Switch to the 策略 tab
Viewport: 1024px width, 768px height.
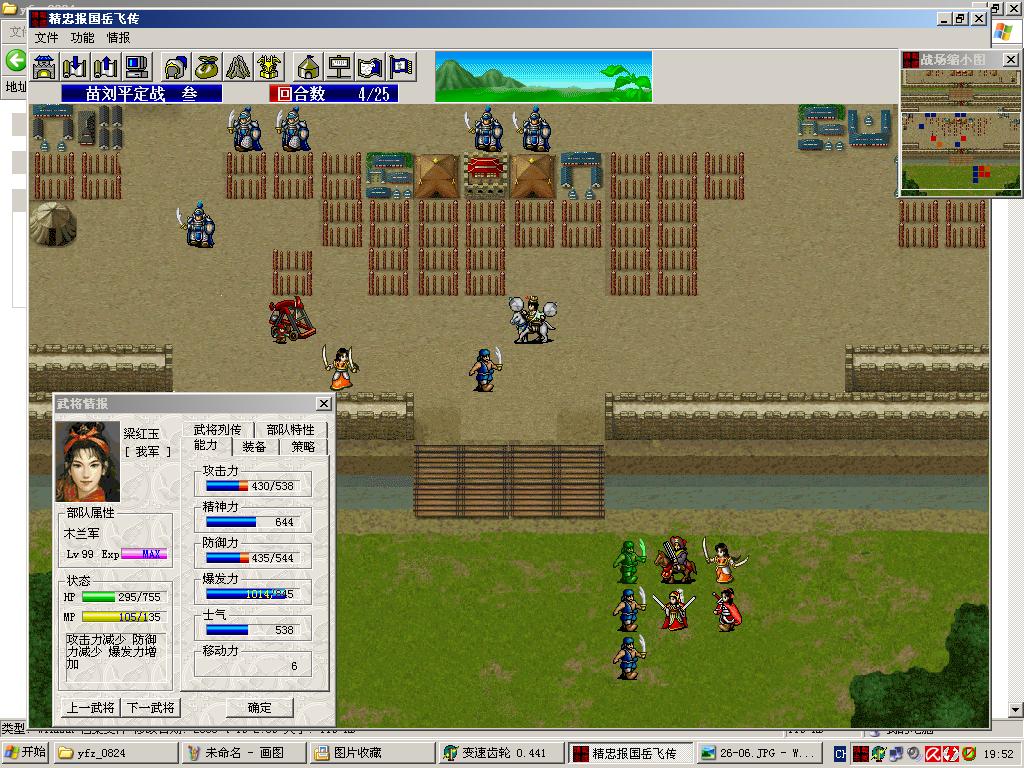(x=303, y=446)
